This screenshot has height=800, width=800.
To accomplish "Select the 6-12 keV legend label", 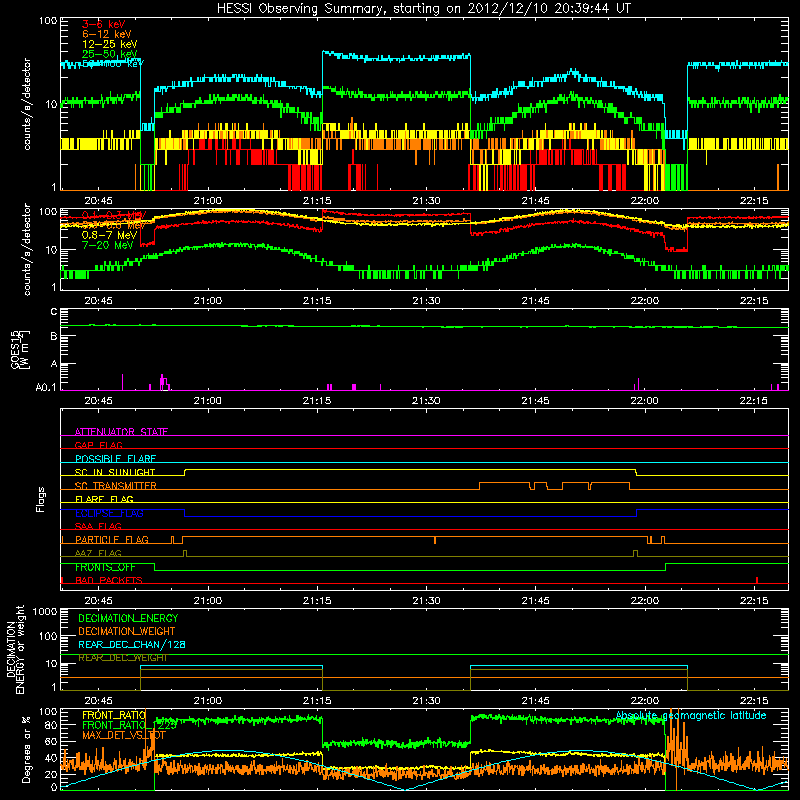I will pos(107,34).
